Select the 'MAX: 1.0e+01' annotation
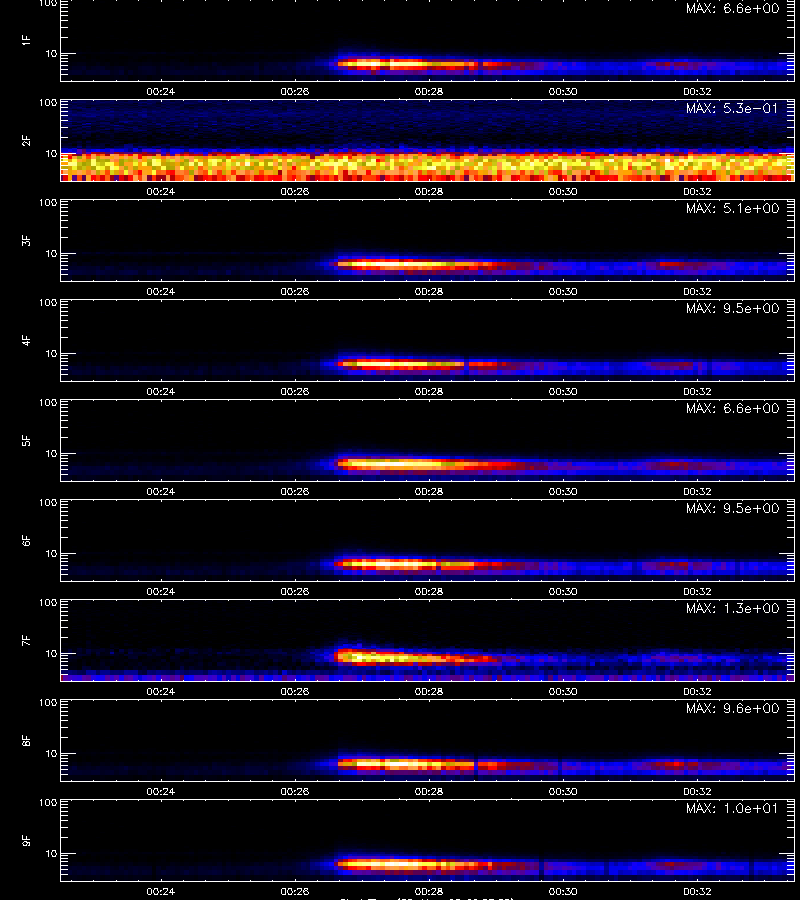Viewport: 800px width, 900px height. pyautogui.click(x=732, y=808)
